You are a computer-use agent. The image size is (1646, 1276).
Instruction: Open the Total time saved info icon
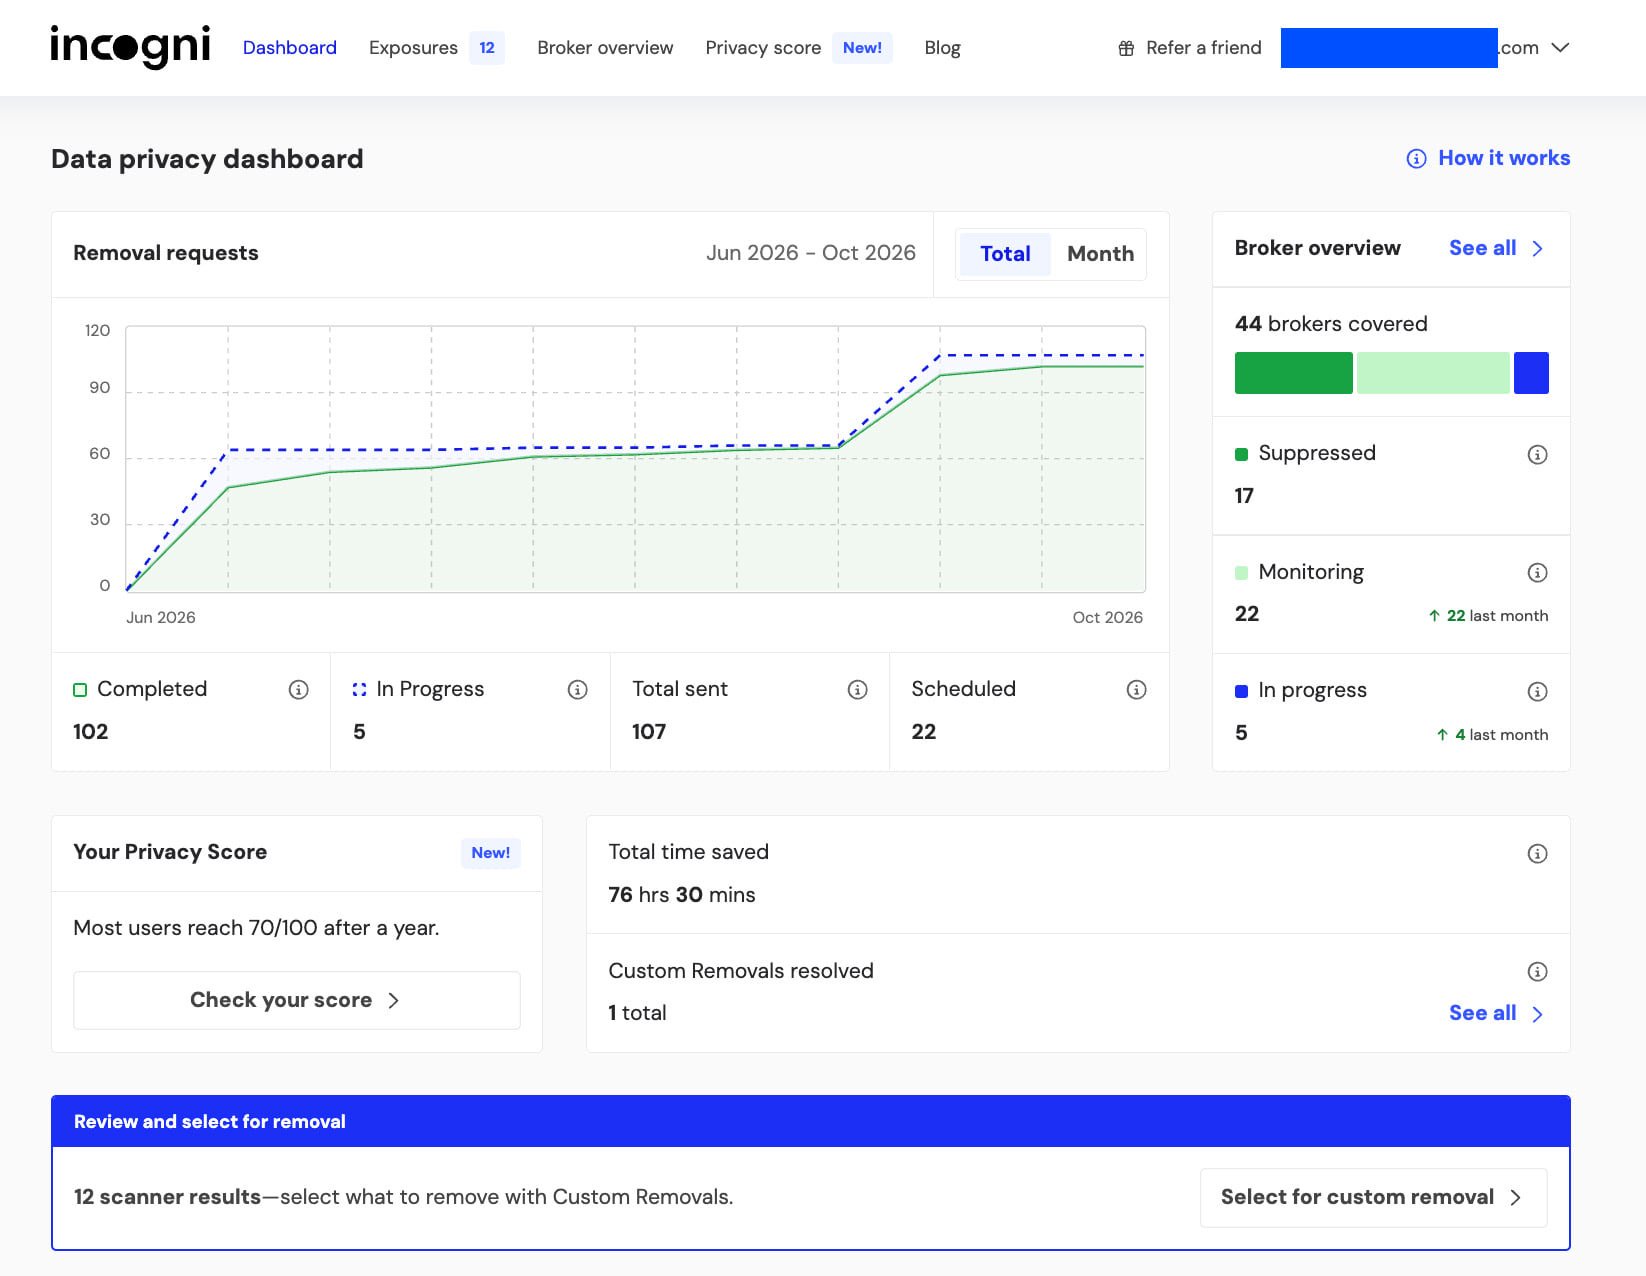pyautogui.click(x=1538, y=853)
